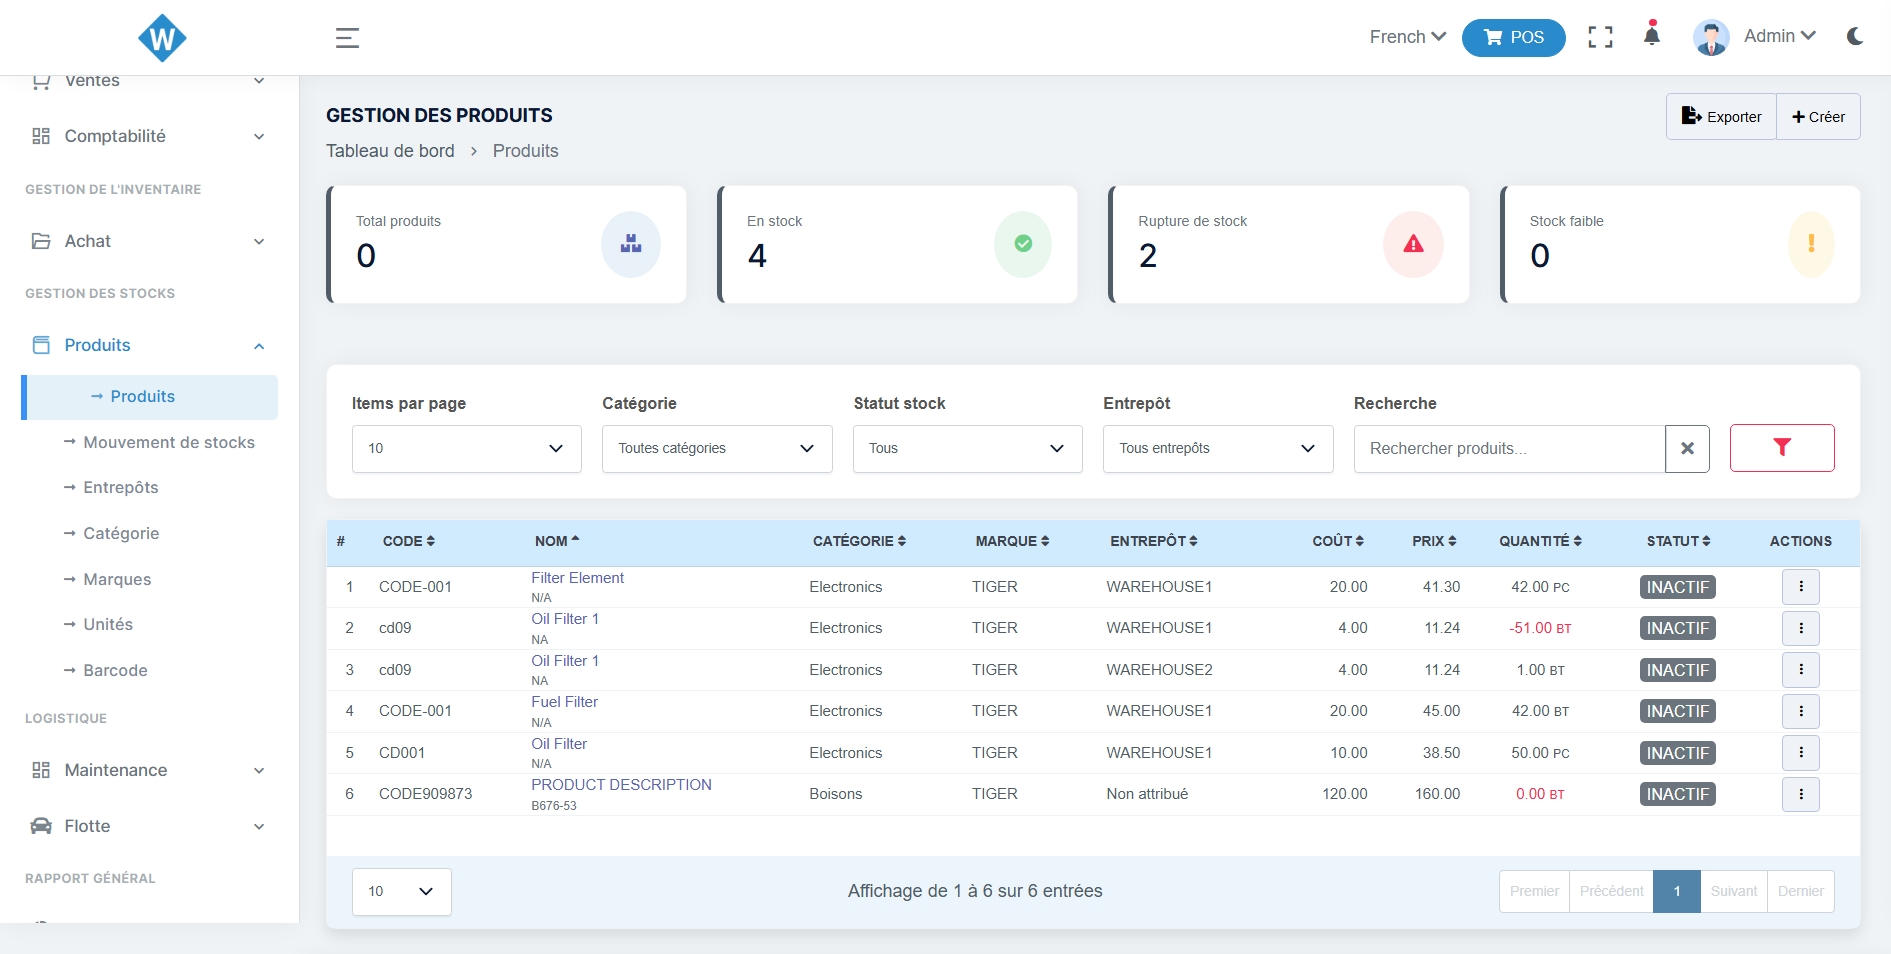Click inside the Rechercher produits search field
The image size is (1891, 954).
tap(1500, 449)
